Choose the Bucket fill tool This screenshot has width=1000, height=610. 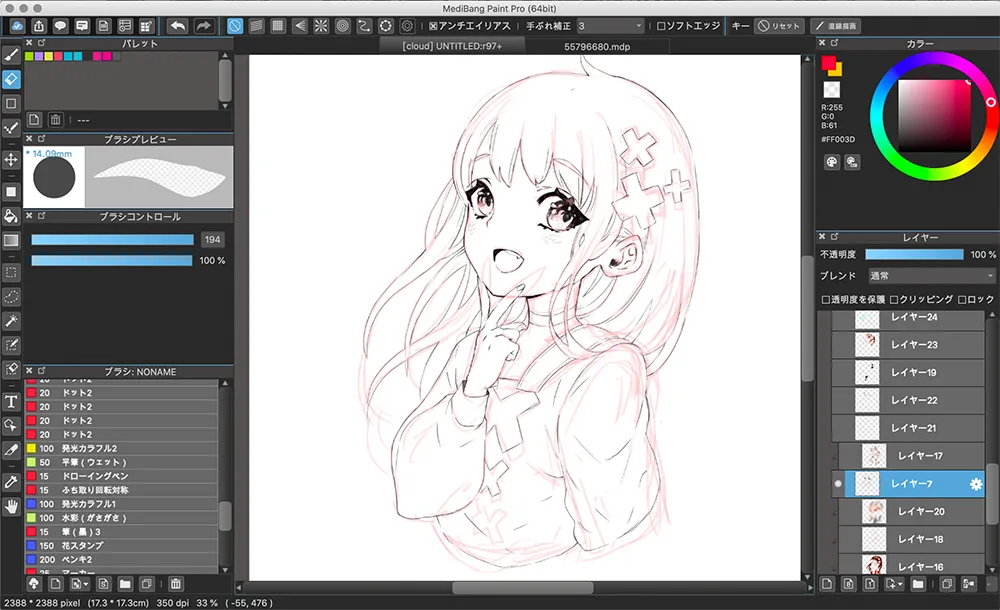click(x=11, y=215)
